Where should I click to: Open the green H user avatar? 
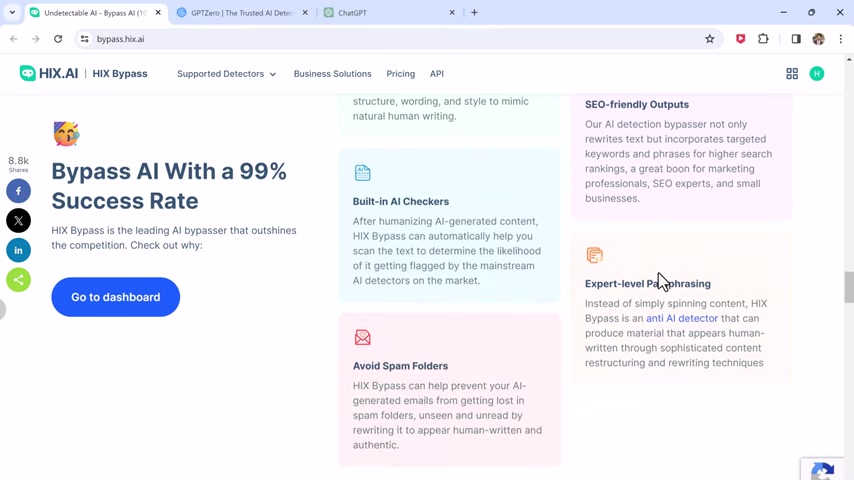[x=816, y=74]
